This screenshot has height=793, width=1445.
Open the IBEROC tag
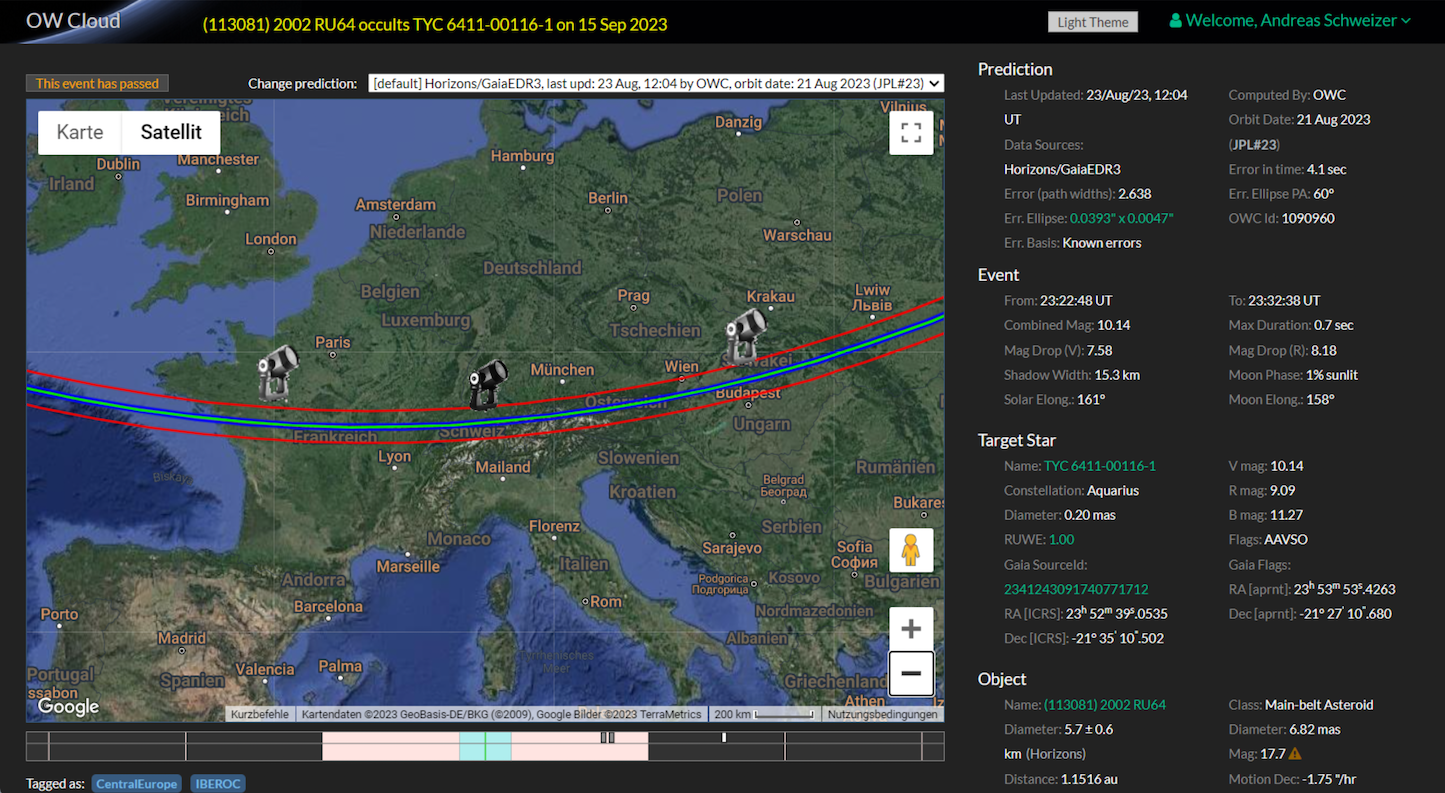217,784
